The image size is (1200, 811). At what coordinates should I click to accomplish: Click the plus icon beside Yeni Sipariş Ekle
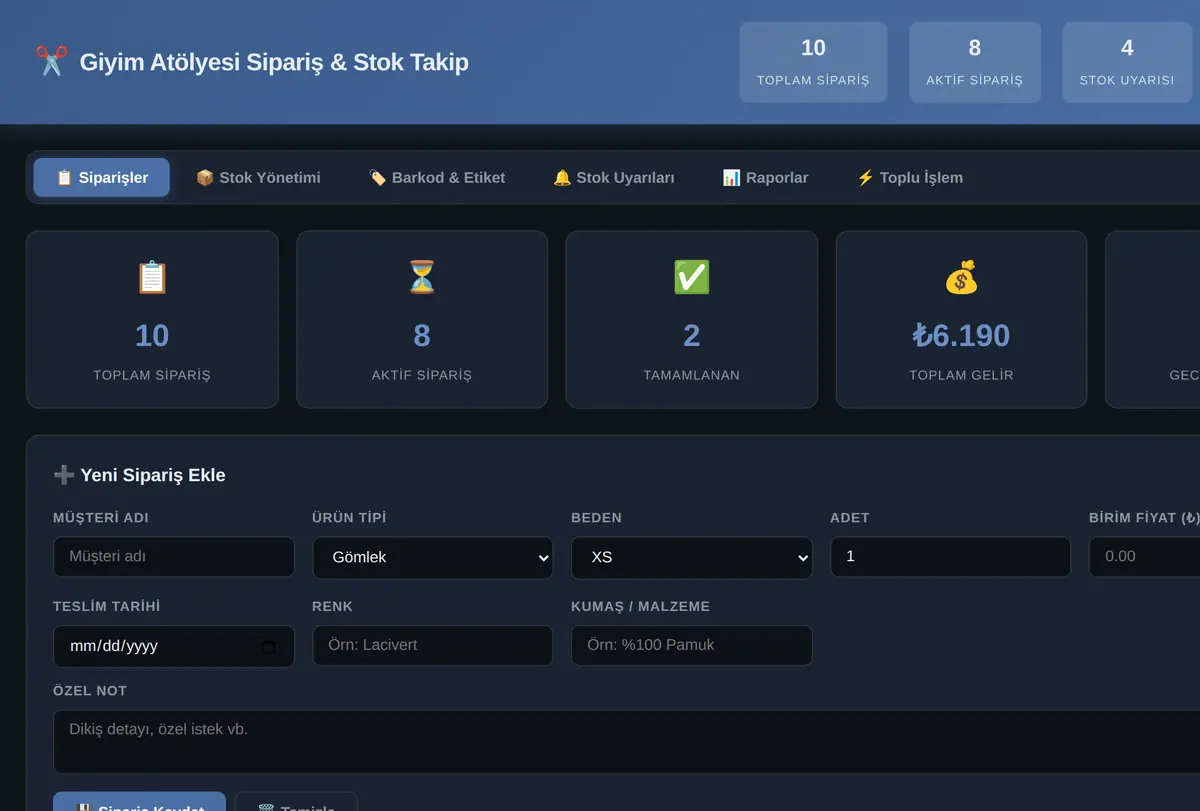pyautogui.click(x=64, y=475)
